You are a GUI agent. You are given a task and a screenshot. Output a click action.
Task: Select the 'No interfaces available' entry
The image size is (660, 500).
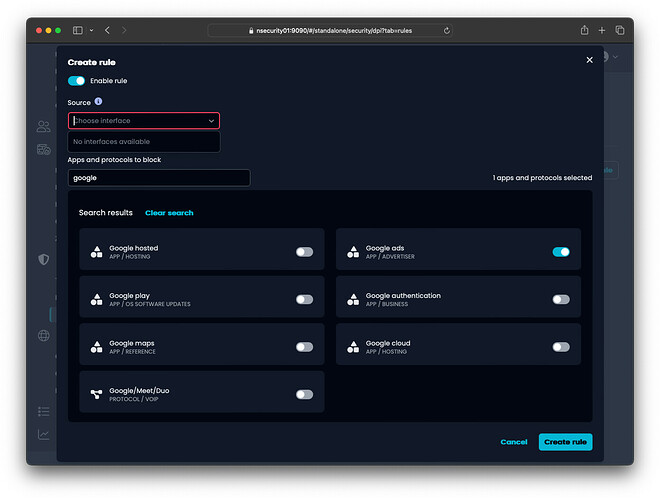144,142
